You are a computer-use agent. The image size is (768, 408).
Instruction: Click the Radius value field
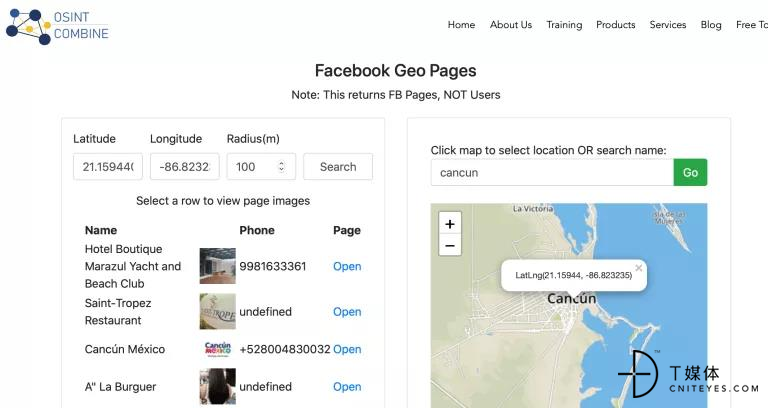261,167
